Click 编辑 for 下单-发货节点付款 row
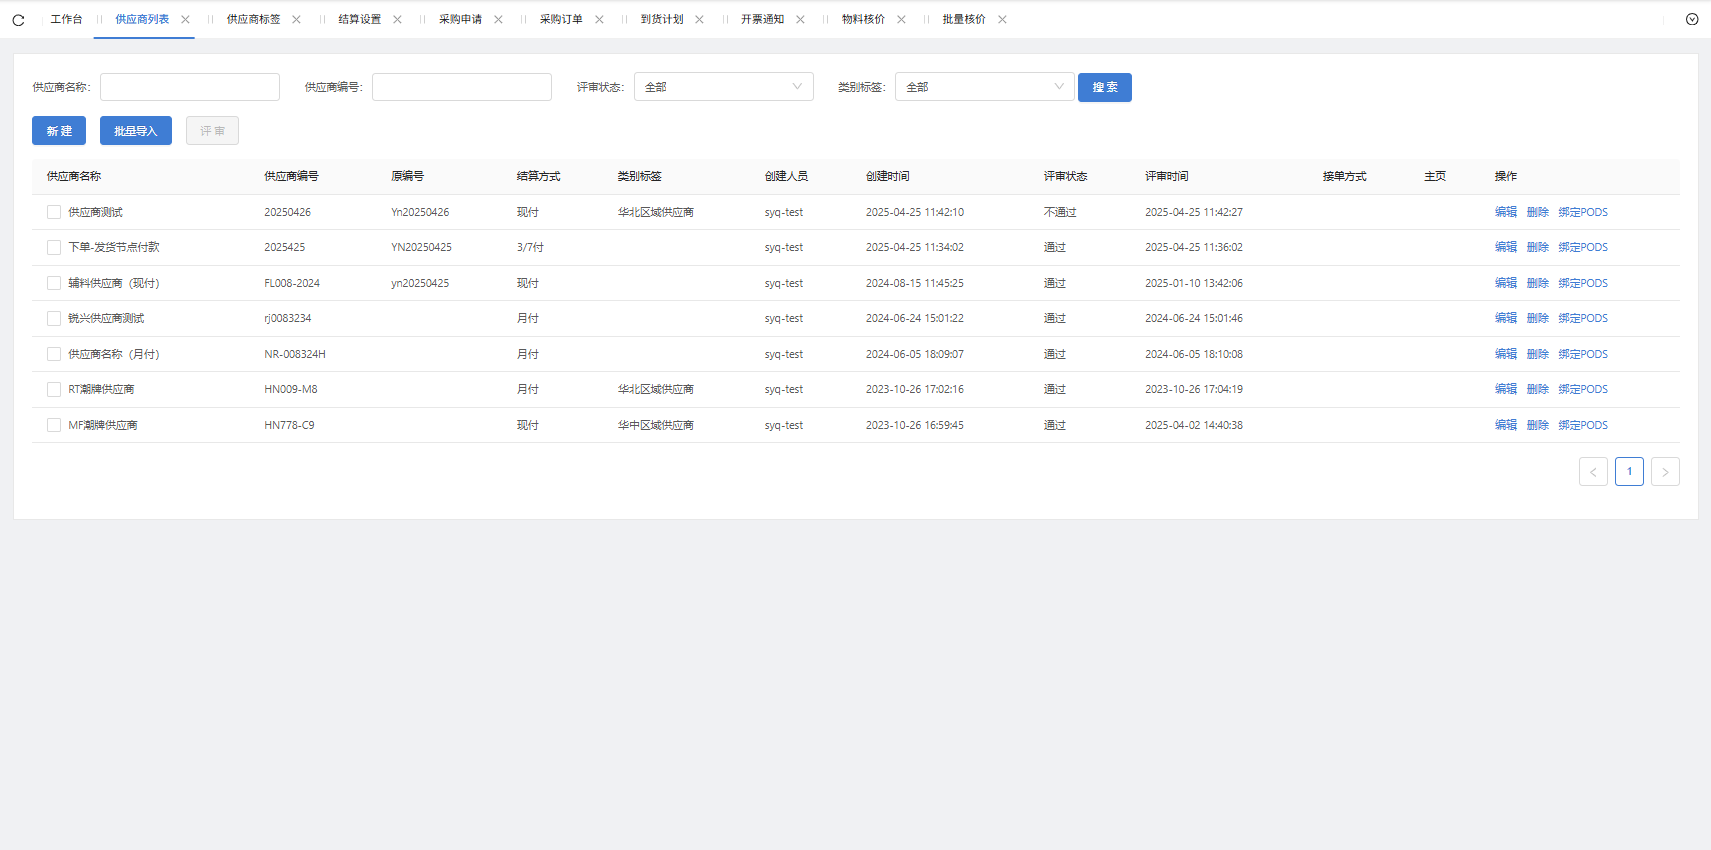Viewport: 1711px width, 850px height. [1506, 247]
